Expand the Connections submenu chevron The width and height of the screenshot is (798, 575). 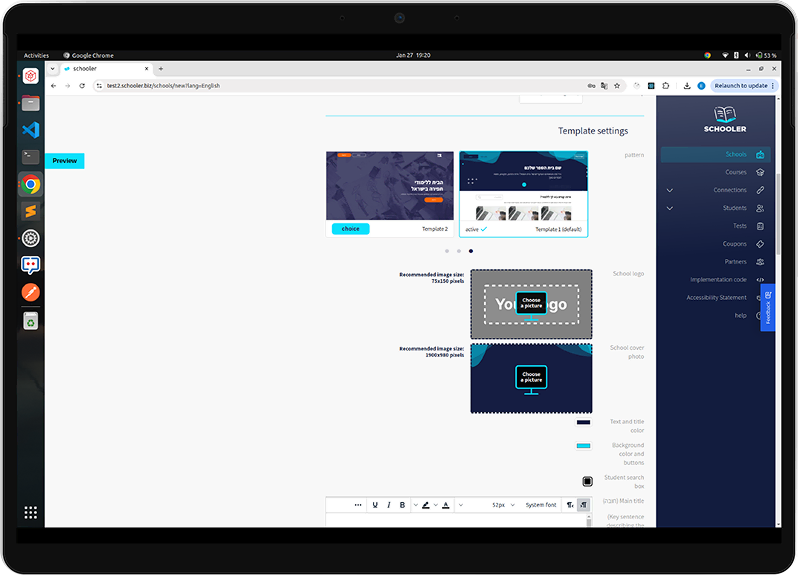(669, 190)
